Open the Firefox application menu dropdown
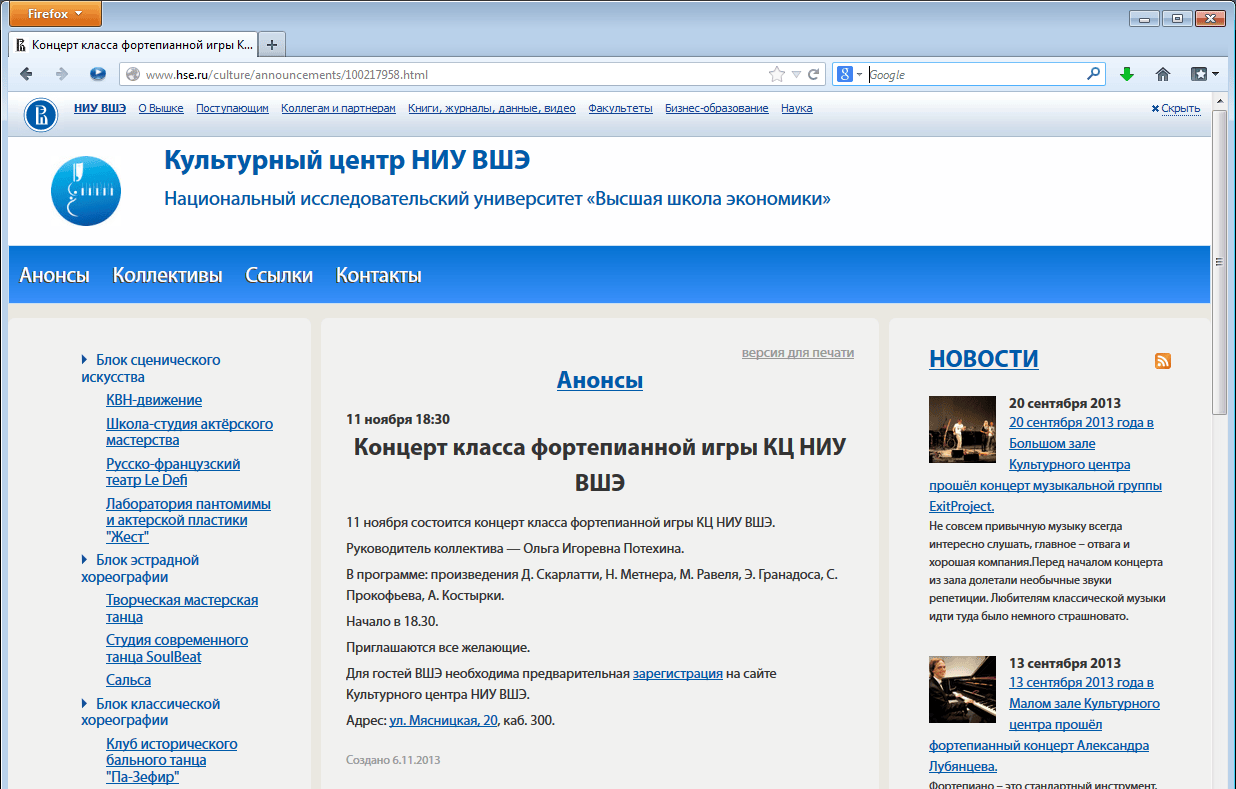The height and width of the screenshot is (789, 1236). (x=51, y=14)
